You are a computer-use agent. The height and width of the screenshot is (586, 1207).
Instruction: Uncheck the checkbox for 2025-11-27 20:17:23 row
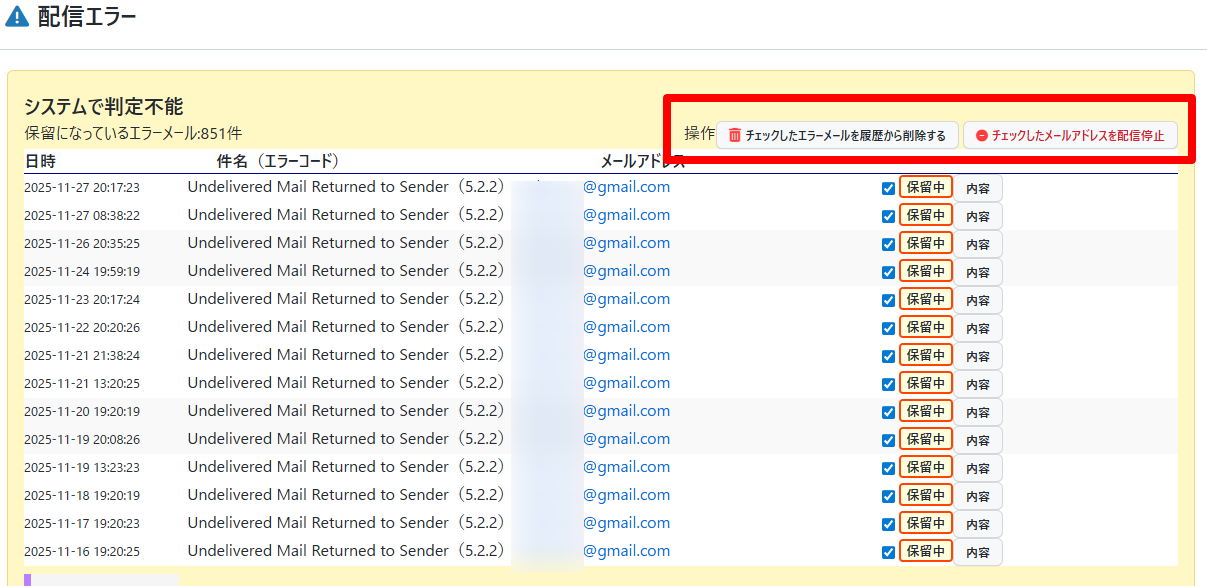889,188
